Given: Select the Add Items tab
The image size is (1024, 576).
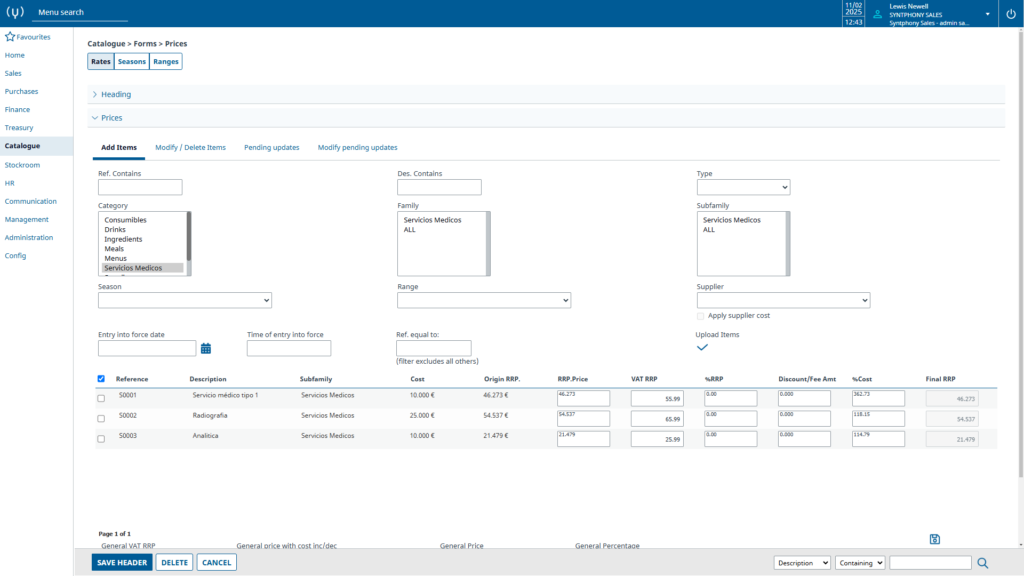Looking at the screenshot, I should coord(119,148).
